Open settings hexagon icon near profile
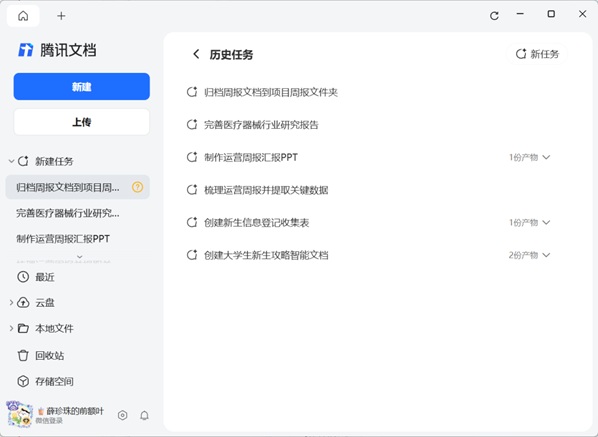598x437 pixels. click(x=122, y=415)
